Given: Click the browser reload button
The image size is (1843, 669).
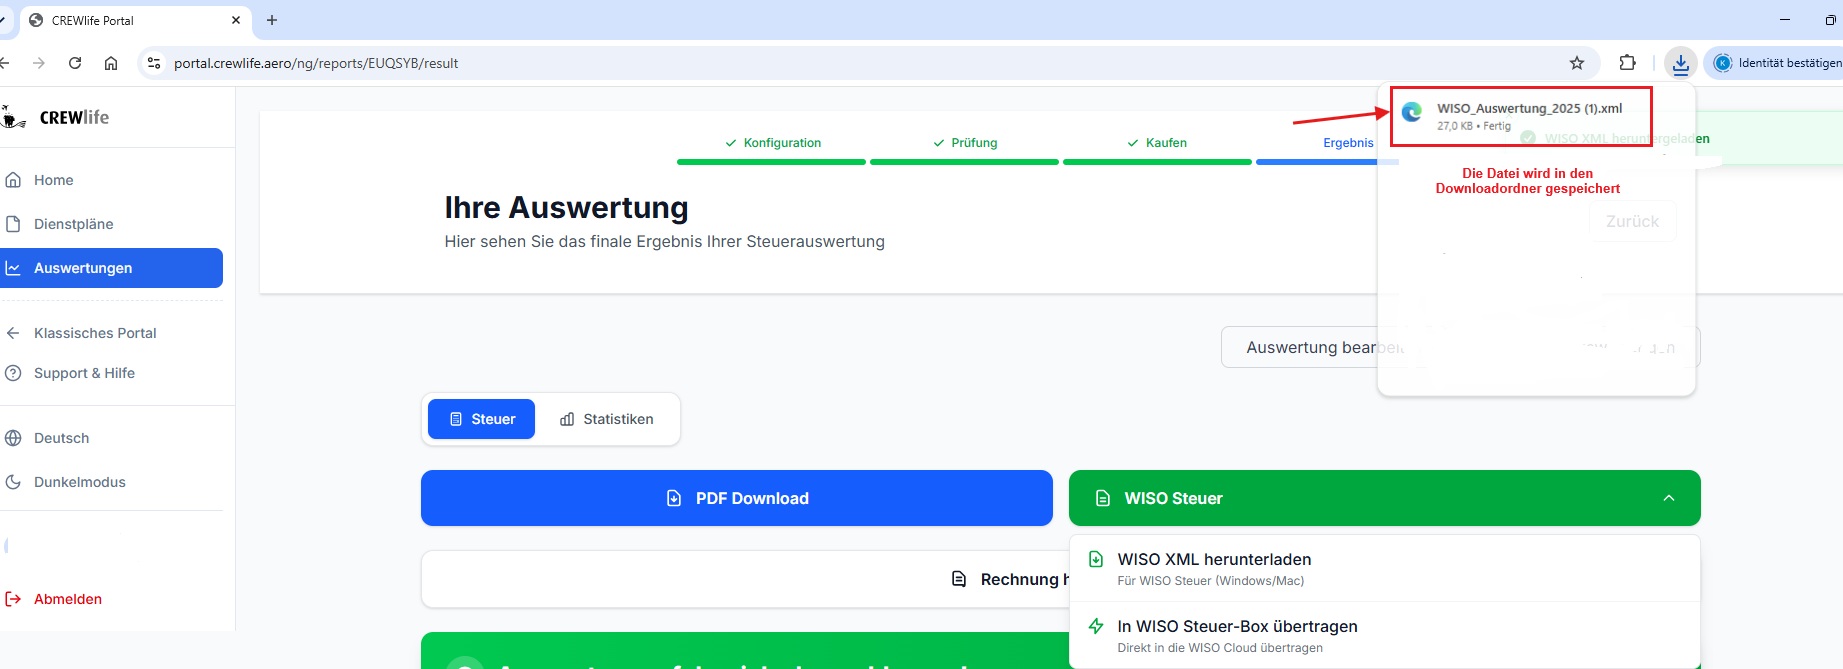Looking at the screenshot, I should click(x=75, y=63).
